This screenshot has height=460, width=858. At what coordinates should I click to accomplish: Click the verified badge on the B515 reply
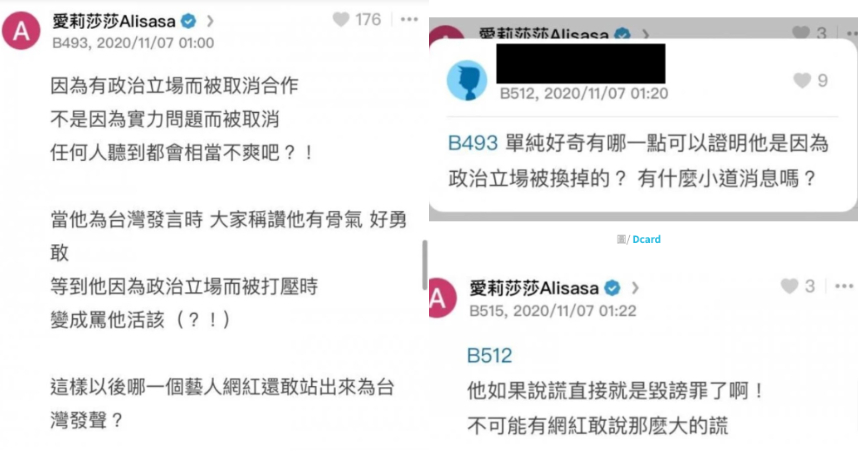(x=612, y=288)
